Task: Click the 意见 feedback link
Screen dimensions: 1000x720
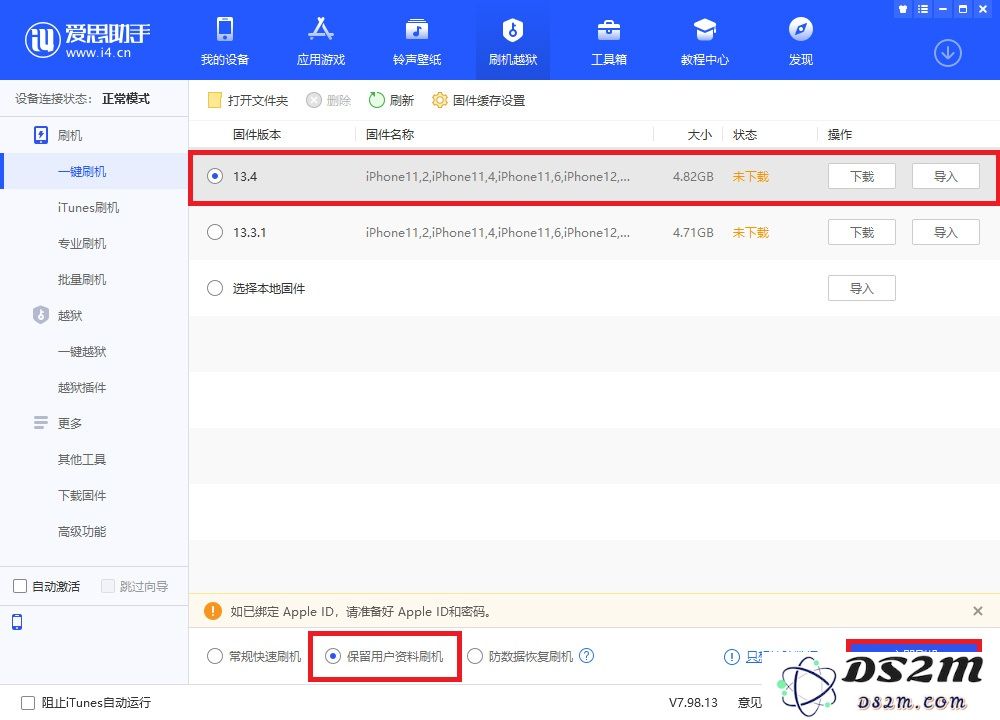Action: point(750,703)
